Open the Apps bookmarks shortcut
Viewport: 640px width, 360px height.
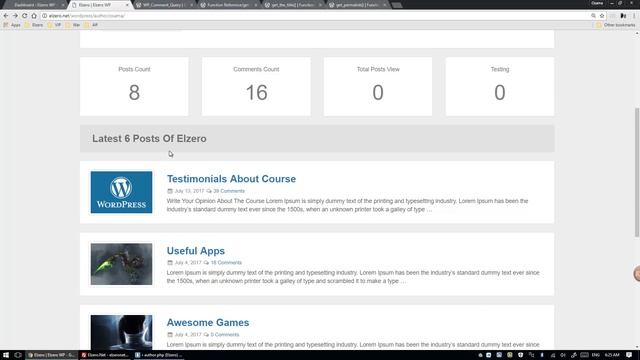[x=12, y=25]
